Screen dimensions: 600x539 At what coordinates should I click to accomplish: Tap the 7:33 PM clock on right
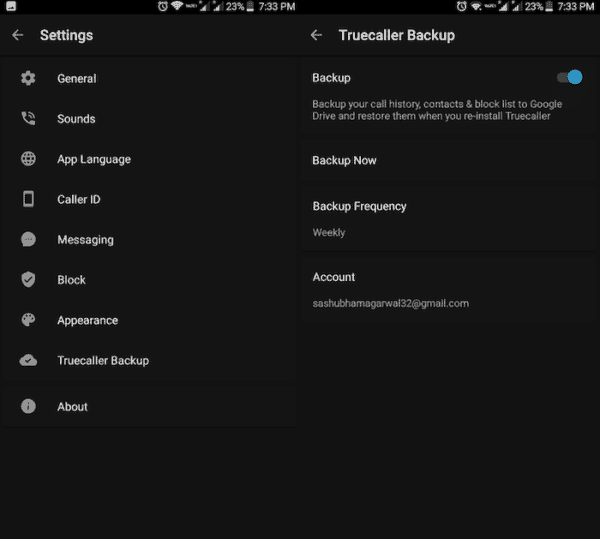point(576,7)
